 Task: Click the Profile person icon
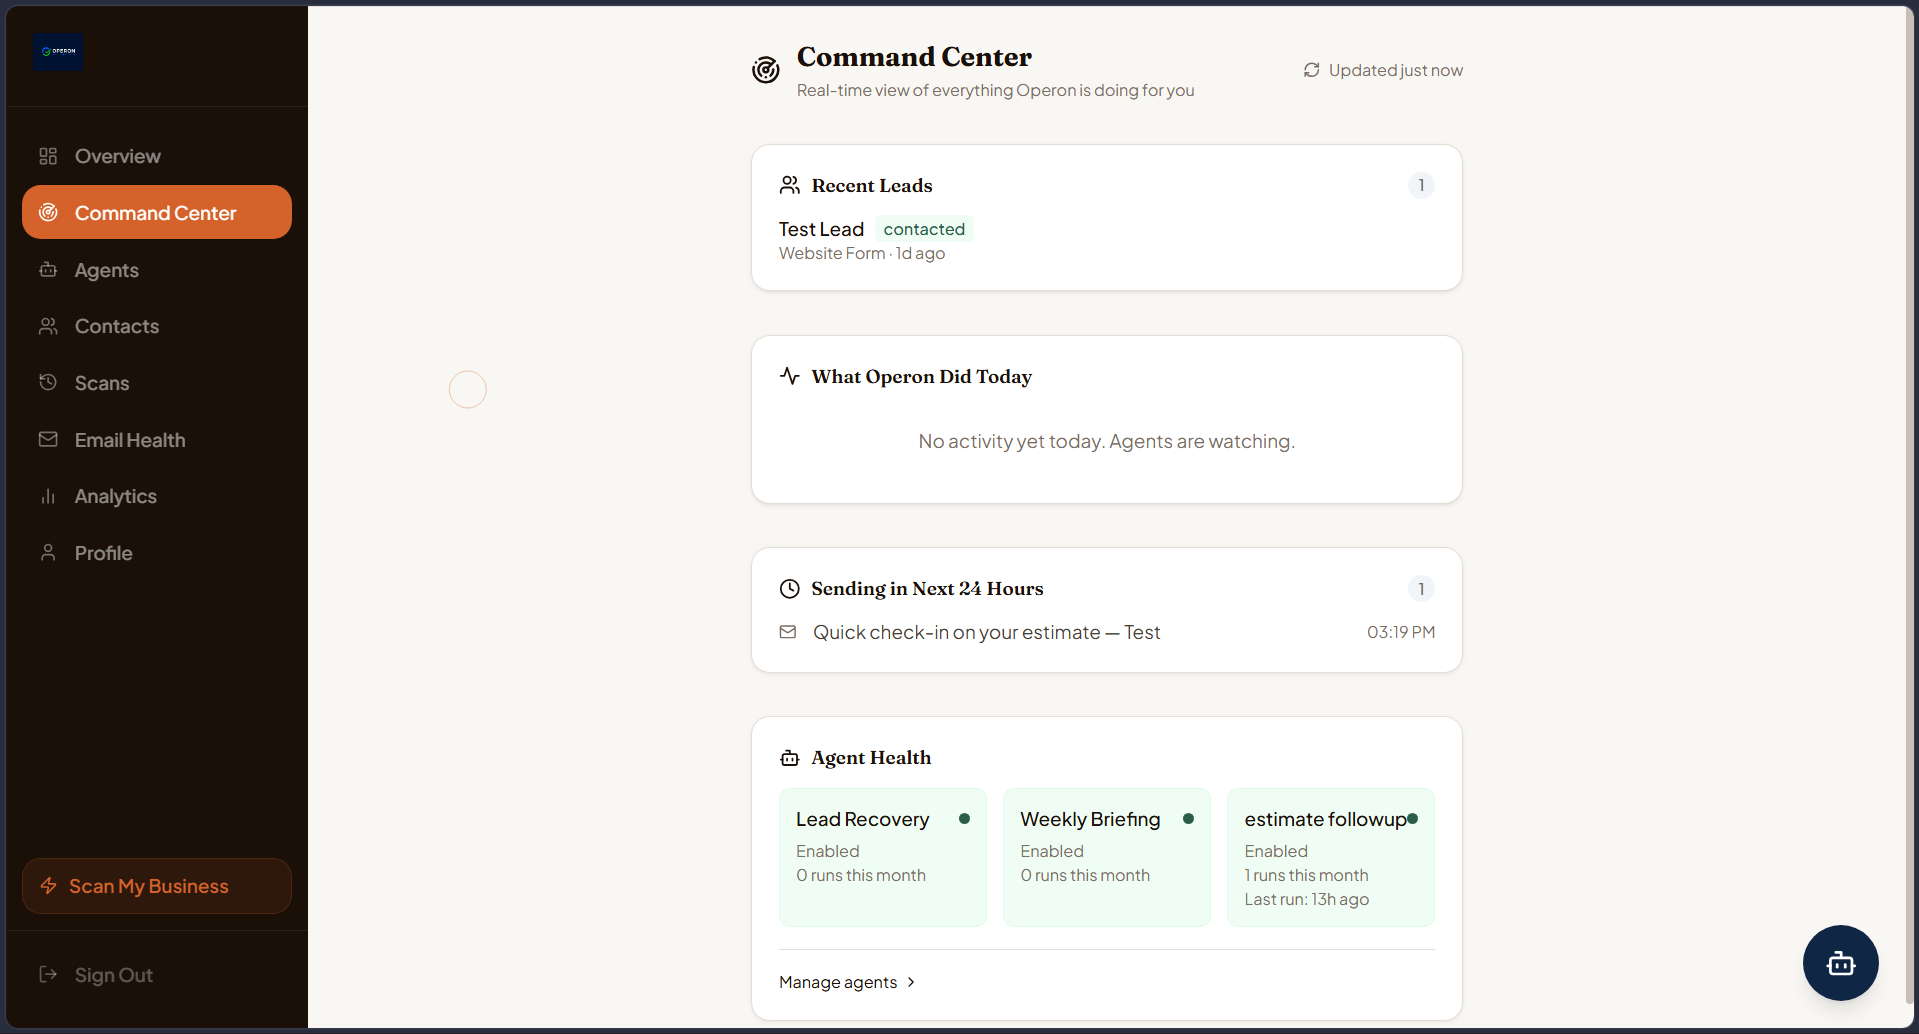coord(48,552)
